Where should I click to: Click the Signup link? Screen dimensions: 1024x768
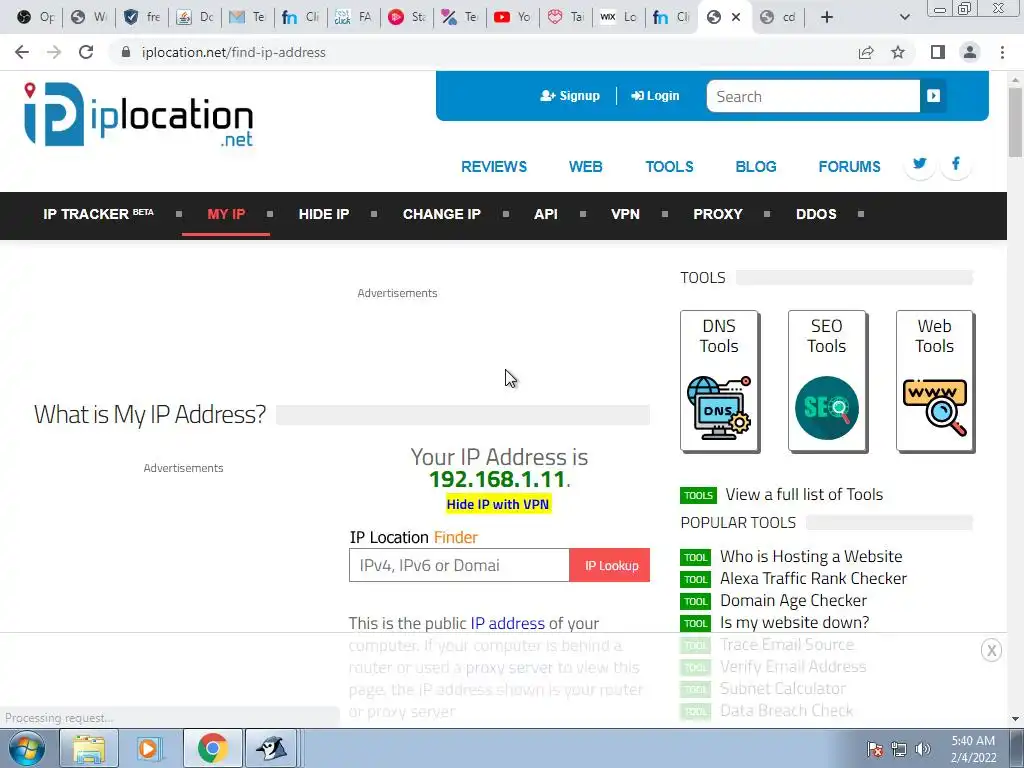pos(570,96)
